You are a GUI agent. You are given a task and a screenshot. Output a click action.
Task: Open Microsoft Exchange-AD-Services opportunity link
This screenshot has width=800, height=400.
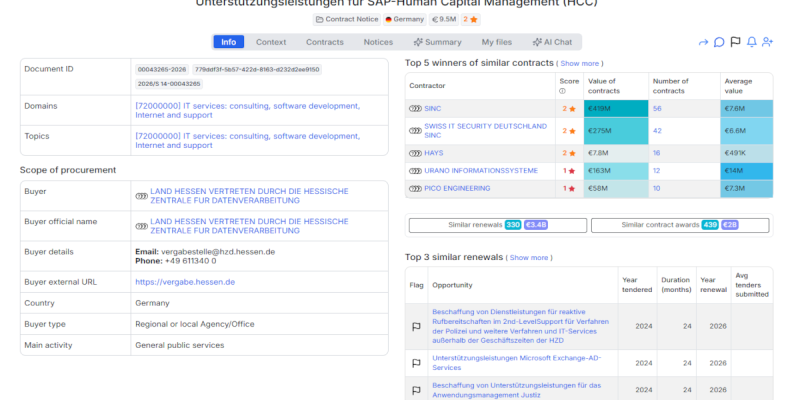click(516, 363)
